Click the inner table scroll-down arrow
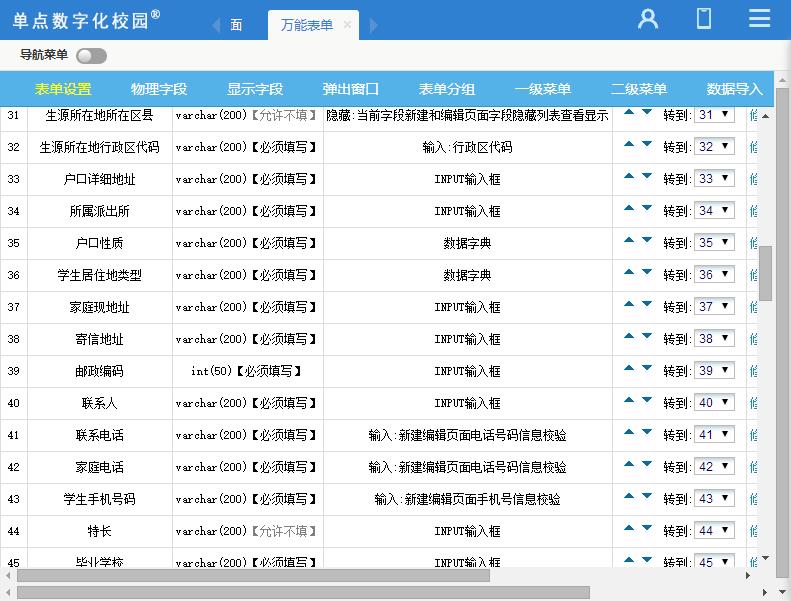Screen dimensions: 791x601 (x=765, y=558)
